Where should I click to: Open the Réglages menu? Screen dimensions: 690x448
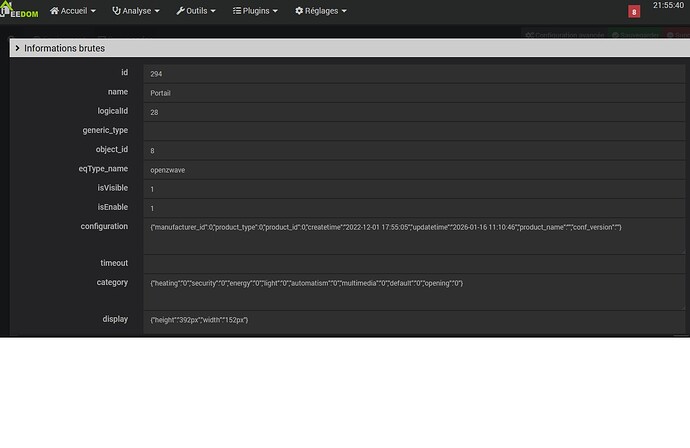321,11
